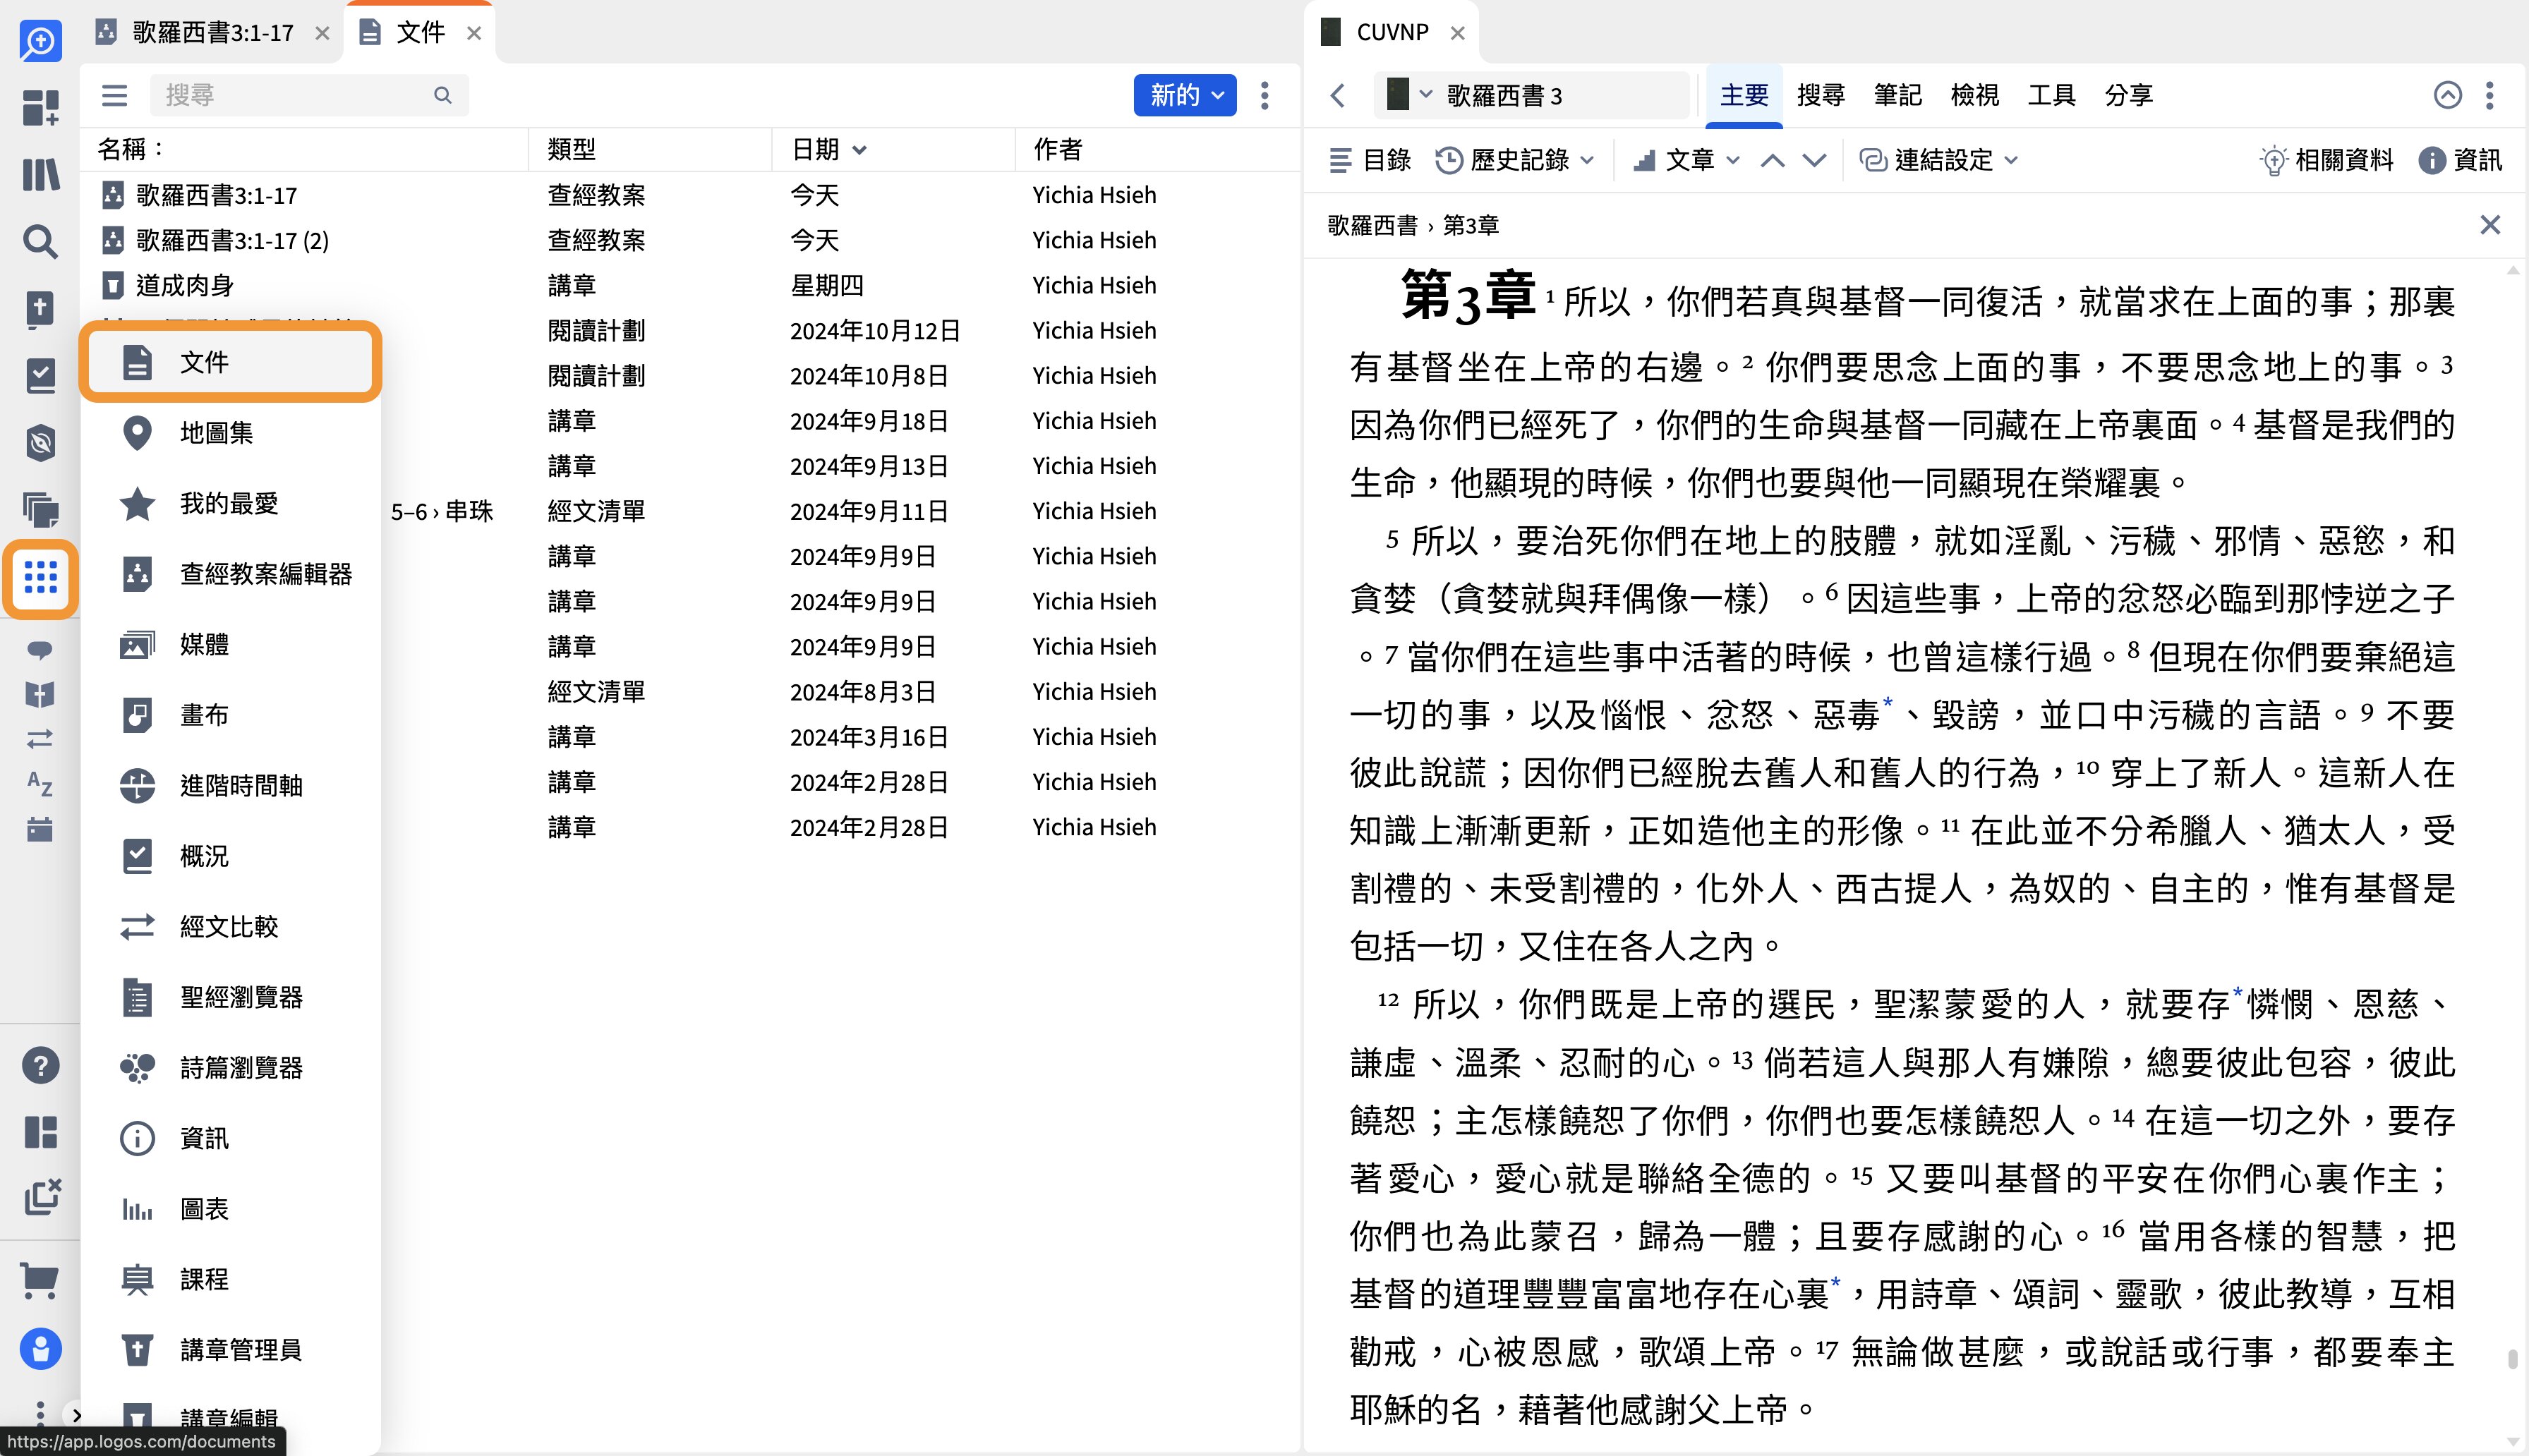Choose 文件 in the apps menu
This screenshot has width=2529, height=1456.
(x=230, y=362)
